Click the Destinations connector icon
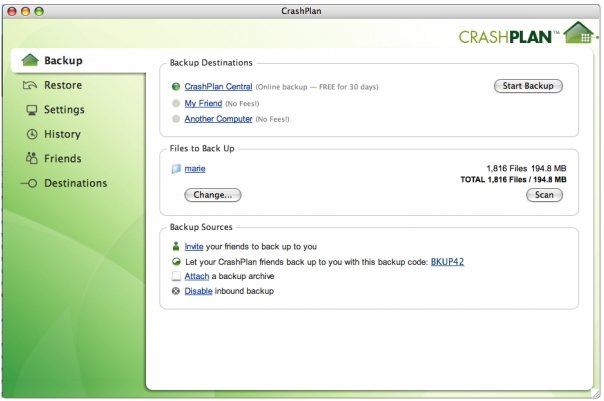 29,183
